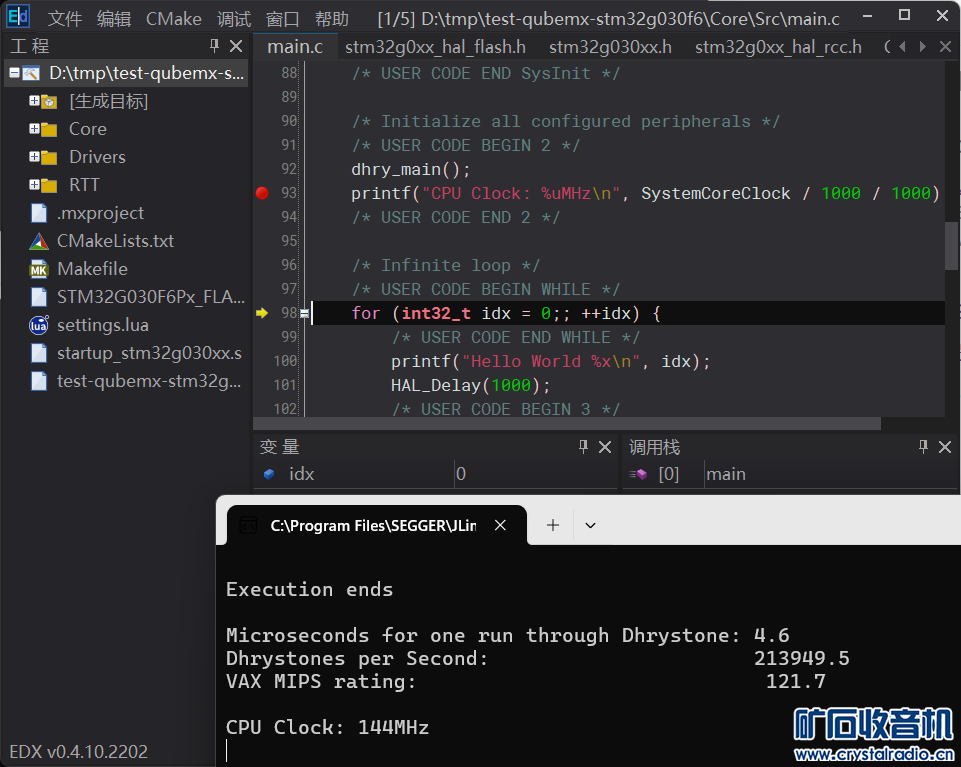This screenshot has width=961, height=767.
Task: Pin the 调用栈 call stack panel
Action: click(x=923, y=447)
